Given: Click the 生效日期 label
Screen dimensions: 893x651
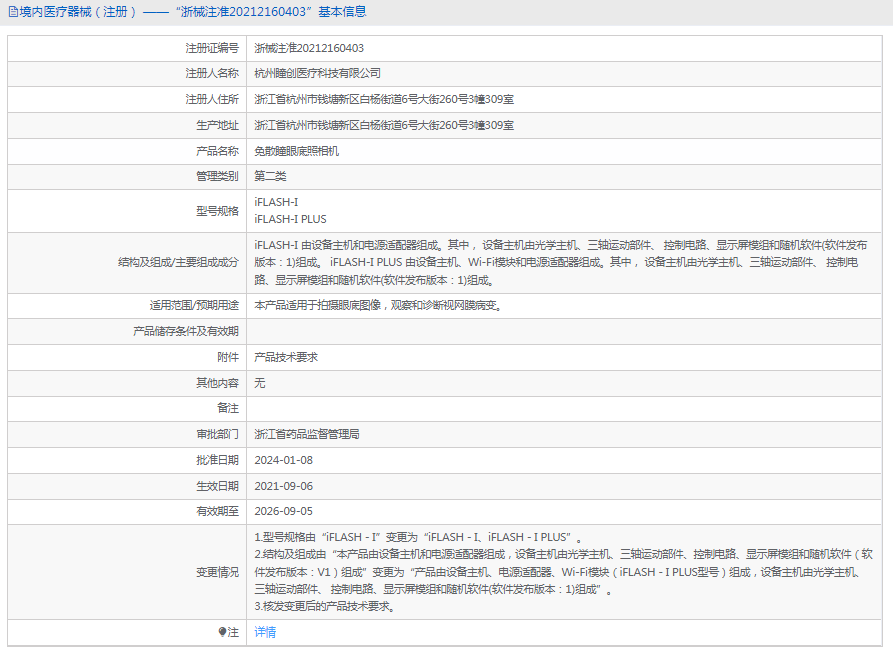Looking at the screenshot, I should (x=218, y=486).
